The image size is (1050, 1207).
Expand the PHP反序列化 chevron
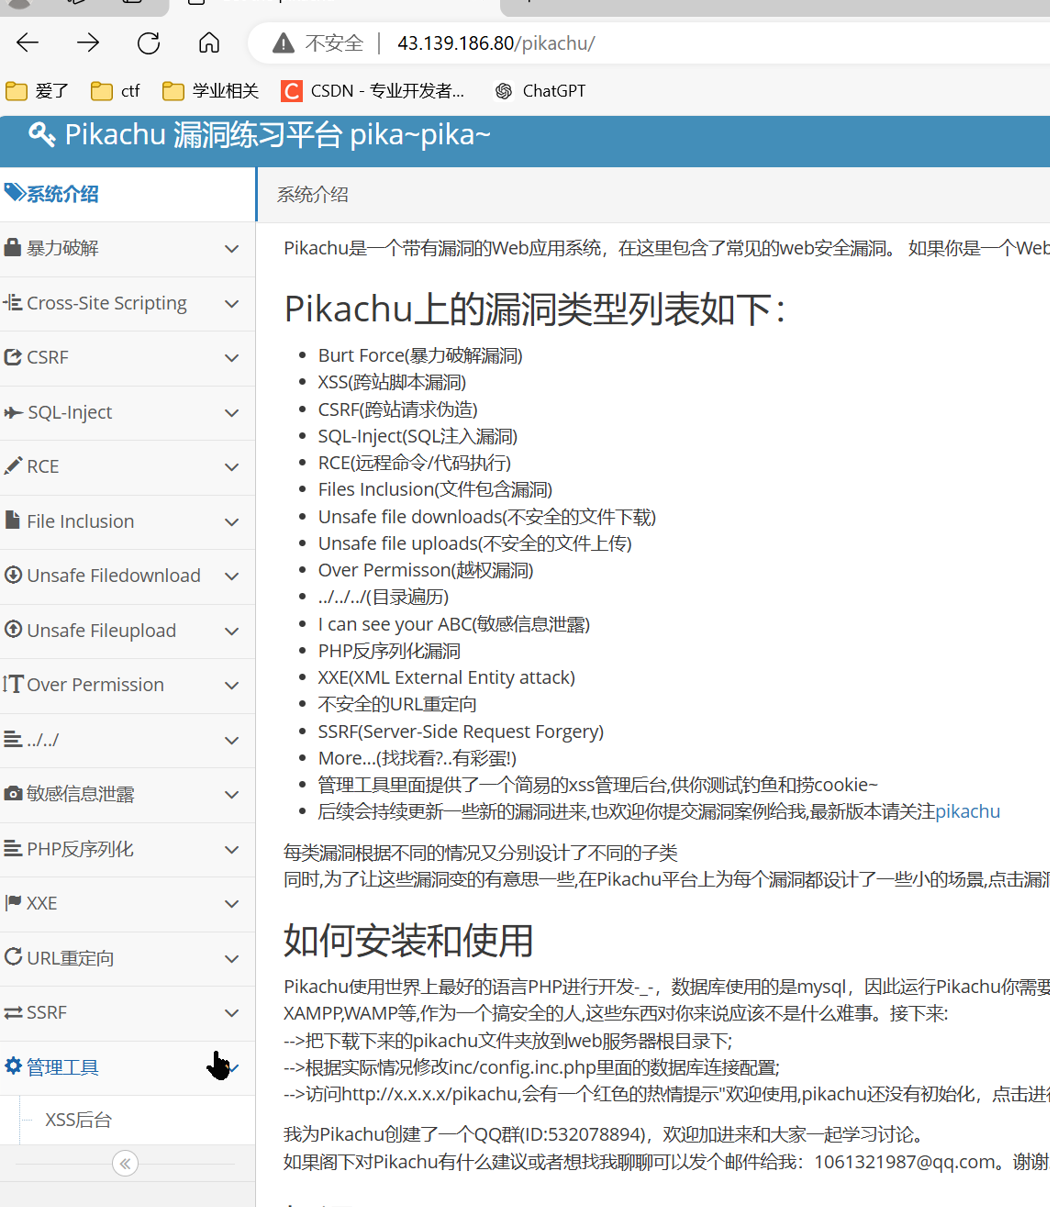click(x=232, y=849)
